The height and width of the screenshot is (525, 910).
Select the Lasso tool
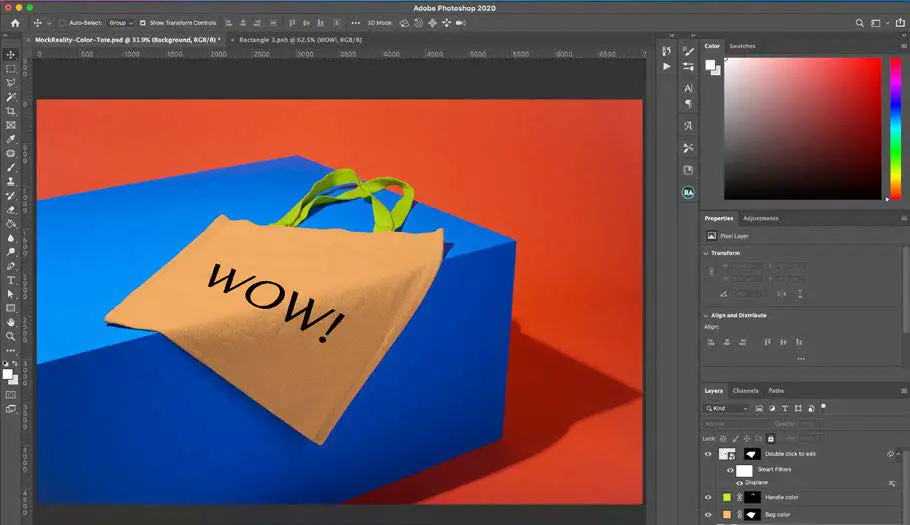(10, 82)
